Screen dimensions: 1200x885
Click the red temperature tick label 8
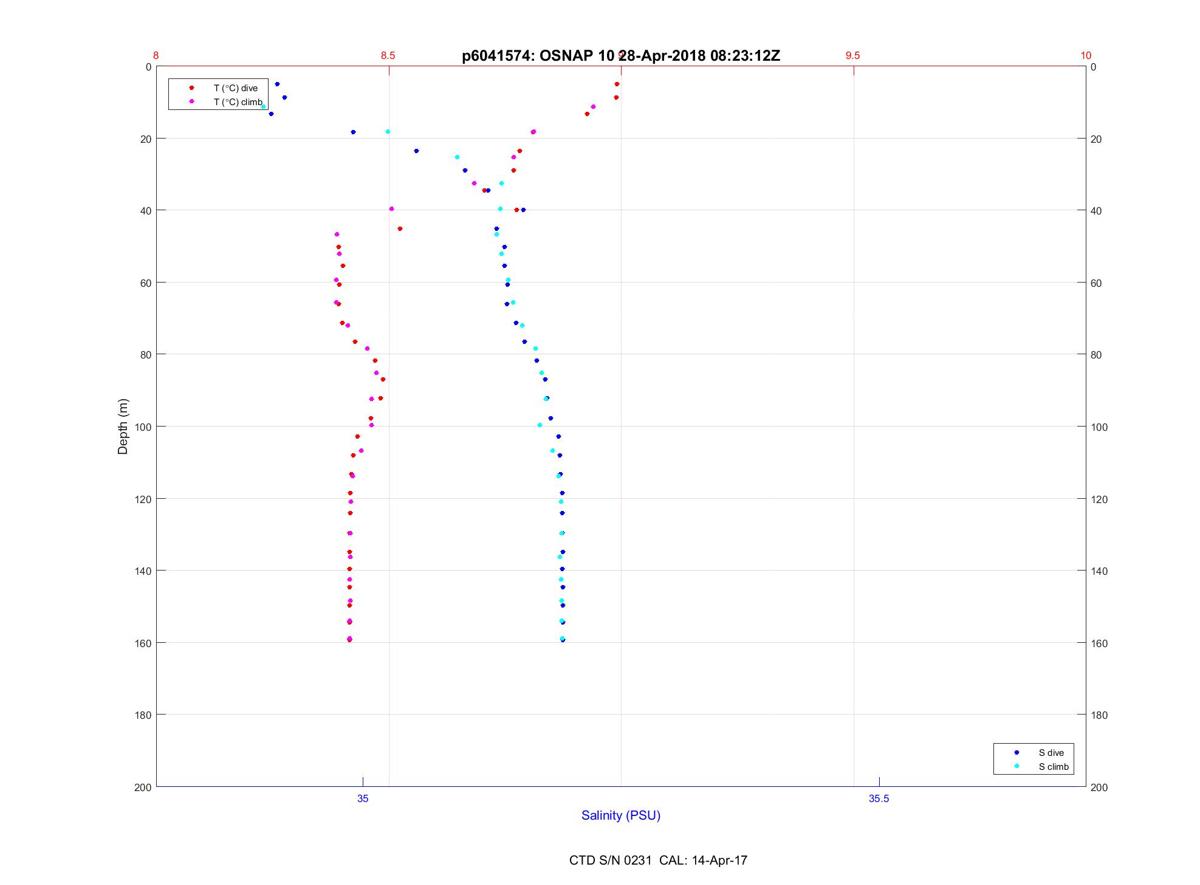[x=156, y=56]
